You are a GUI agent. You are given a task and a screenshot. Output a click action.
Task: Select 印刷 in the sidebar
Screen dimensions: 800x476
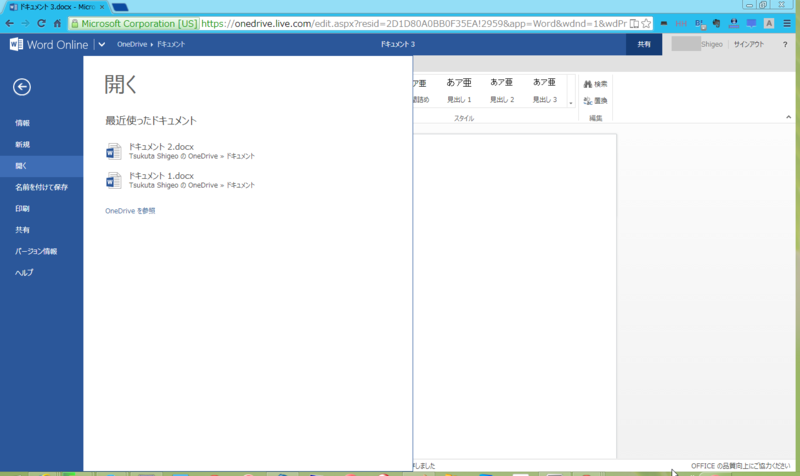pos(22,209)
